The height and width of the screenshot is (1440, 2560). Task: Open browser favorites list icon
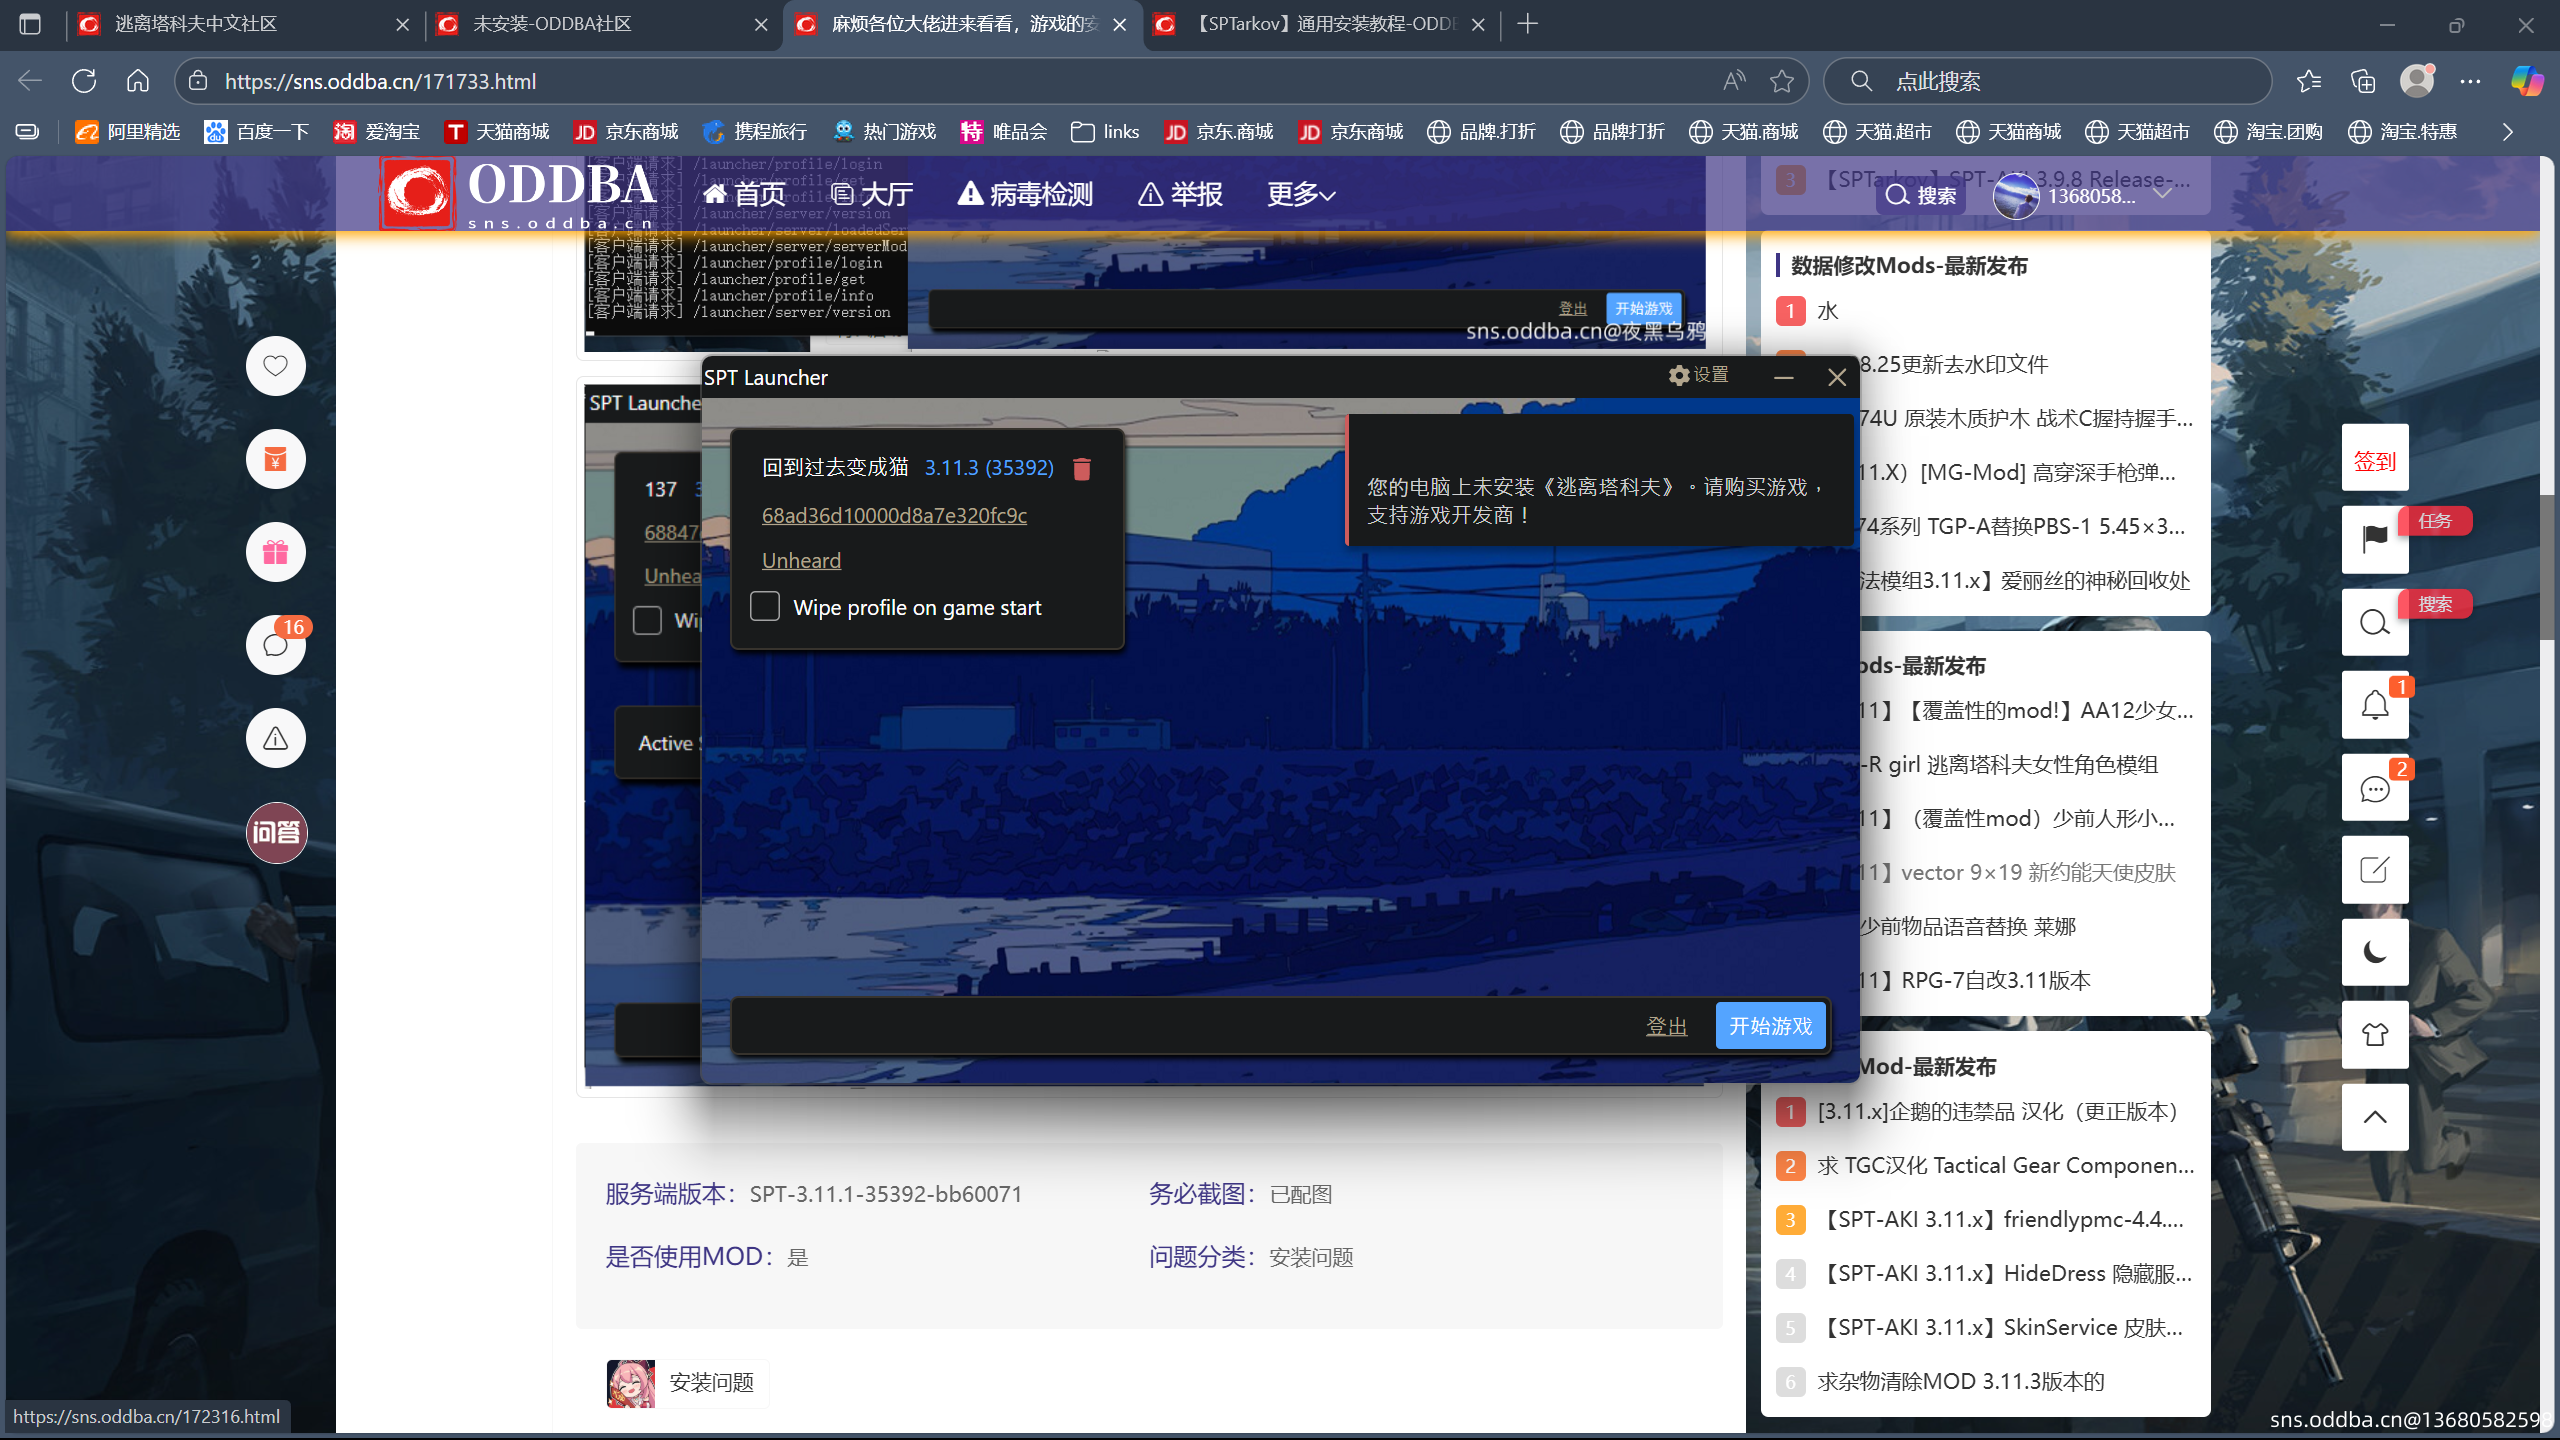point(2309,81)
